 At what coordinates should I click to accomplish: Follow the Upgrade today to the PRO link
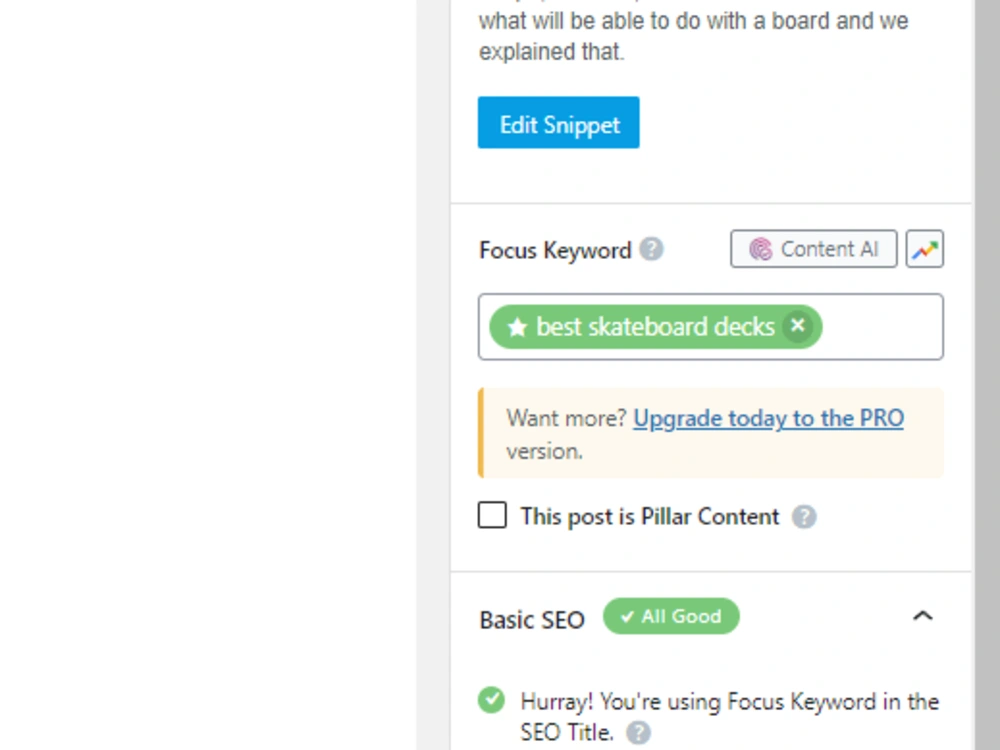point(768,418)
